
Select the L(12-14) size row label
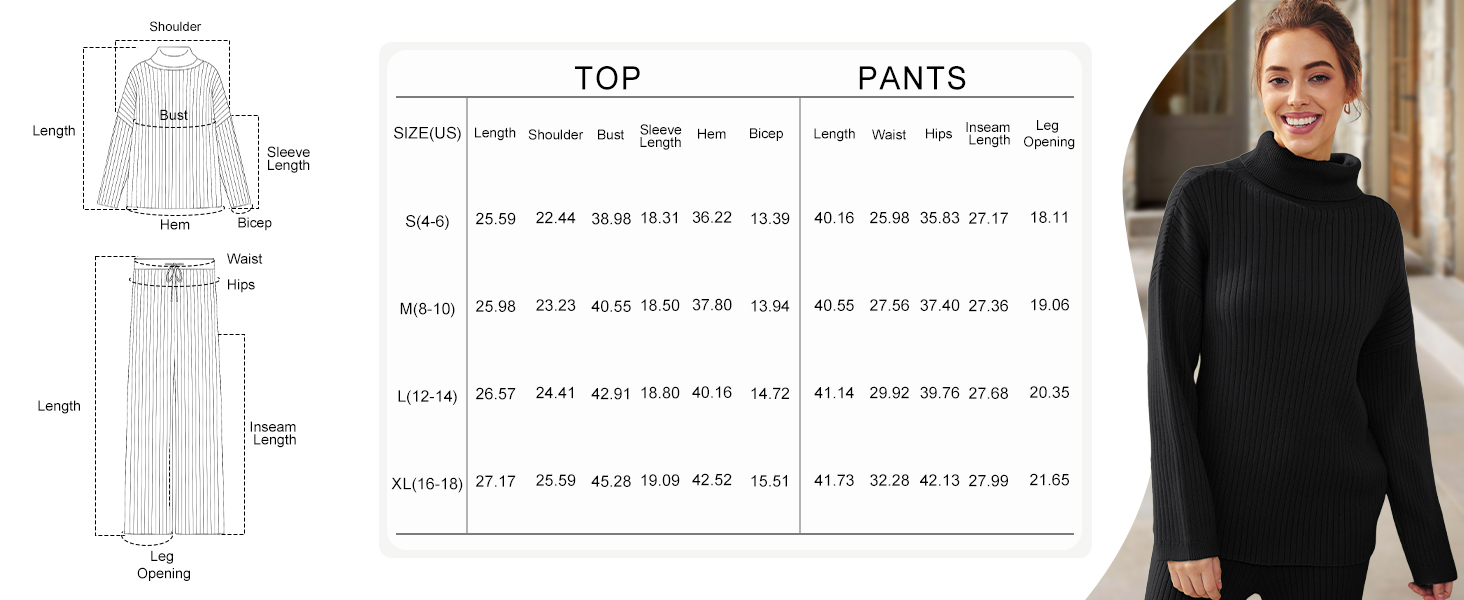pos(427,396)
